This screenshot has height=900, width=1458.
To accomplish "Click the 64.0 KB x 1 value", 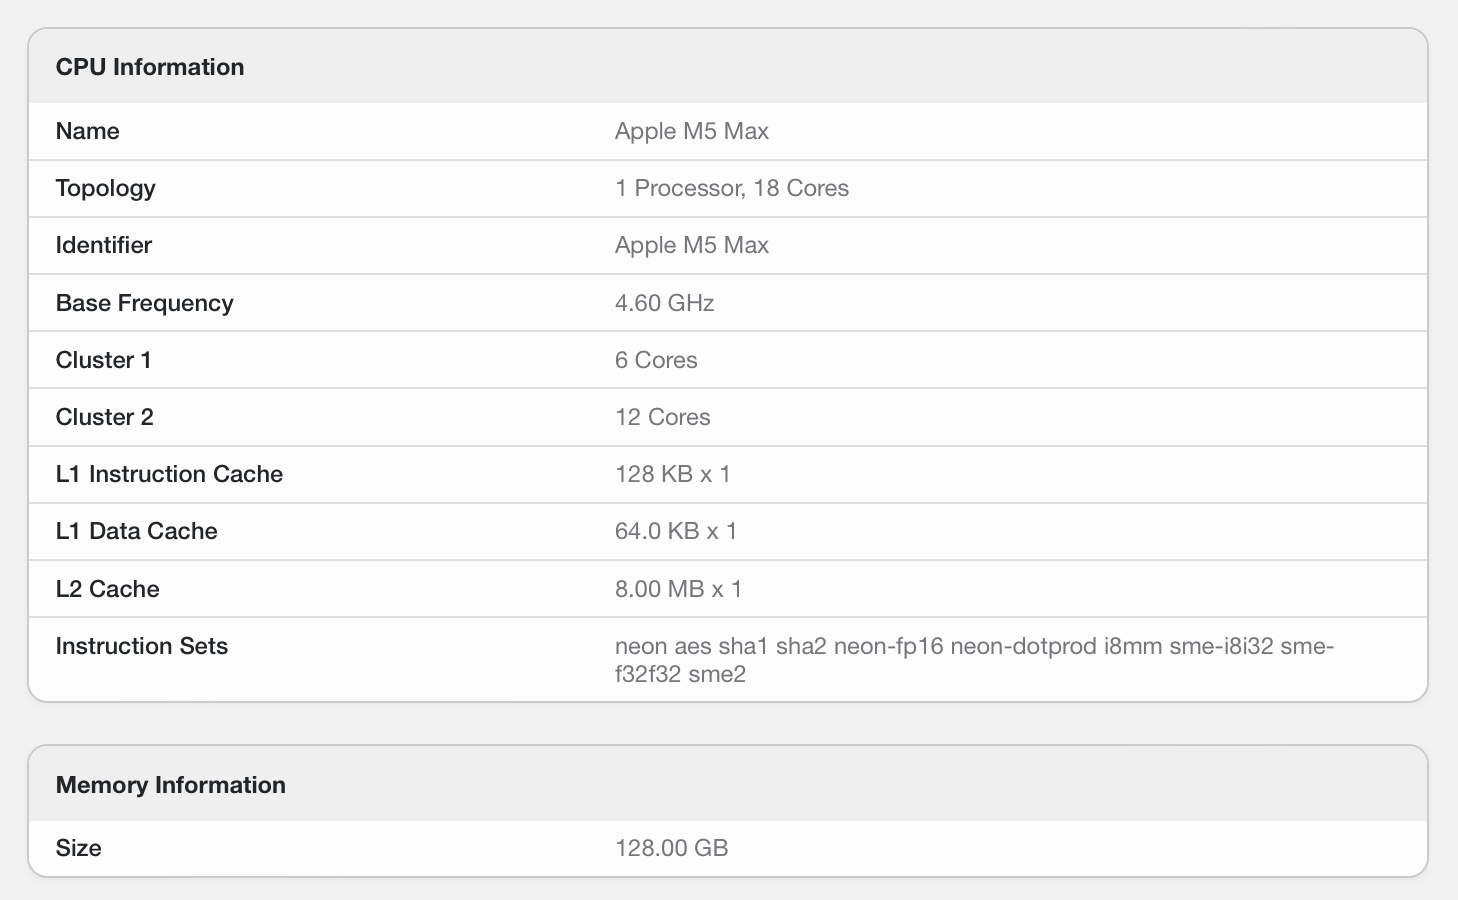I will (x=675, y=531).
